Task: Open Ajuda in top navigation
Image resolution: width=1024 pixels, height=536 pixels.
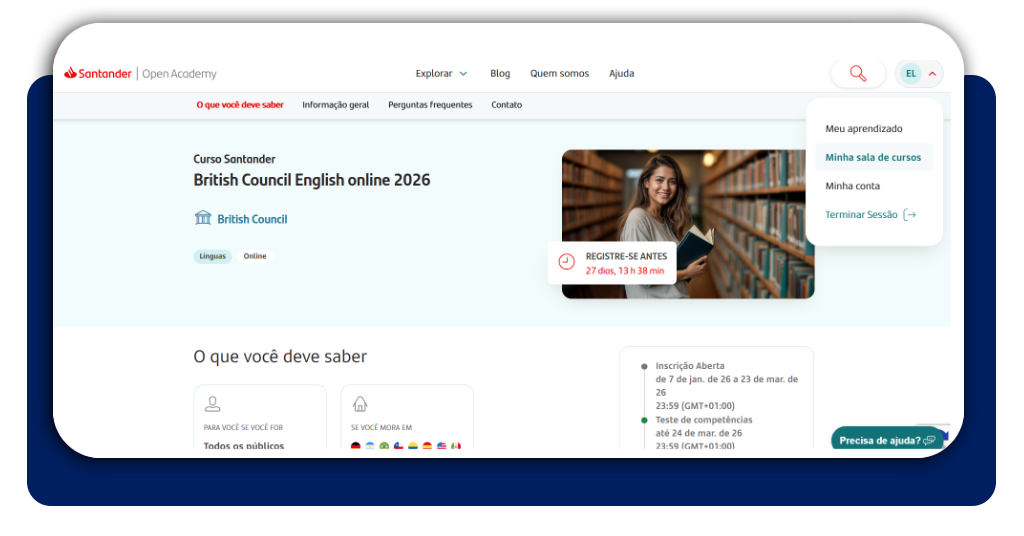Action: click(622, 73)
